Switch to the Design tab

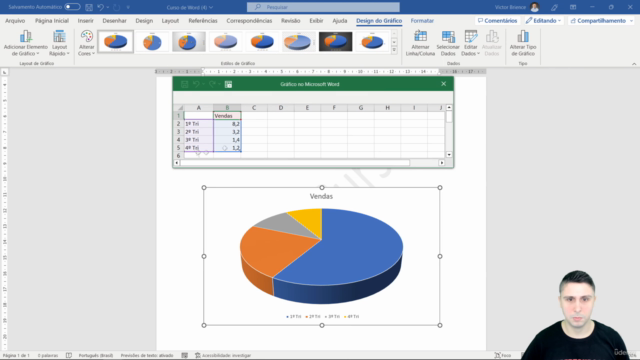[144, 21]
